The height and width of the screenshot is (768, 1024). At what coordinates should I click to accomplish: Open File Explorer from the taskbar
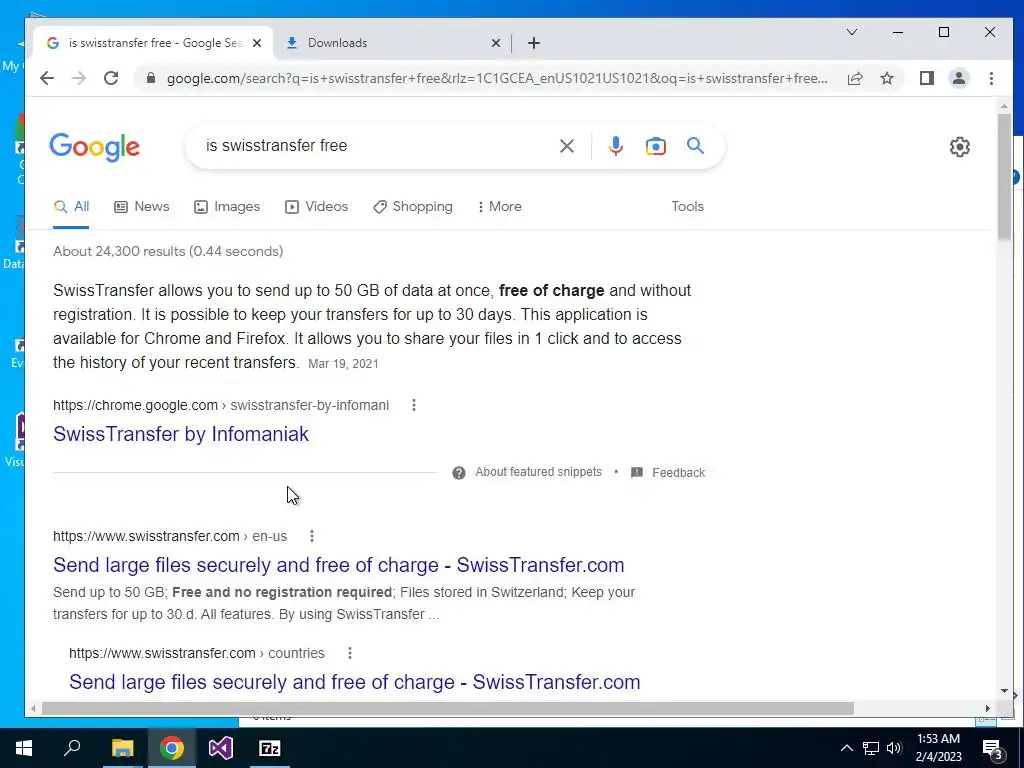(x=122, y=748)
